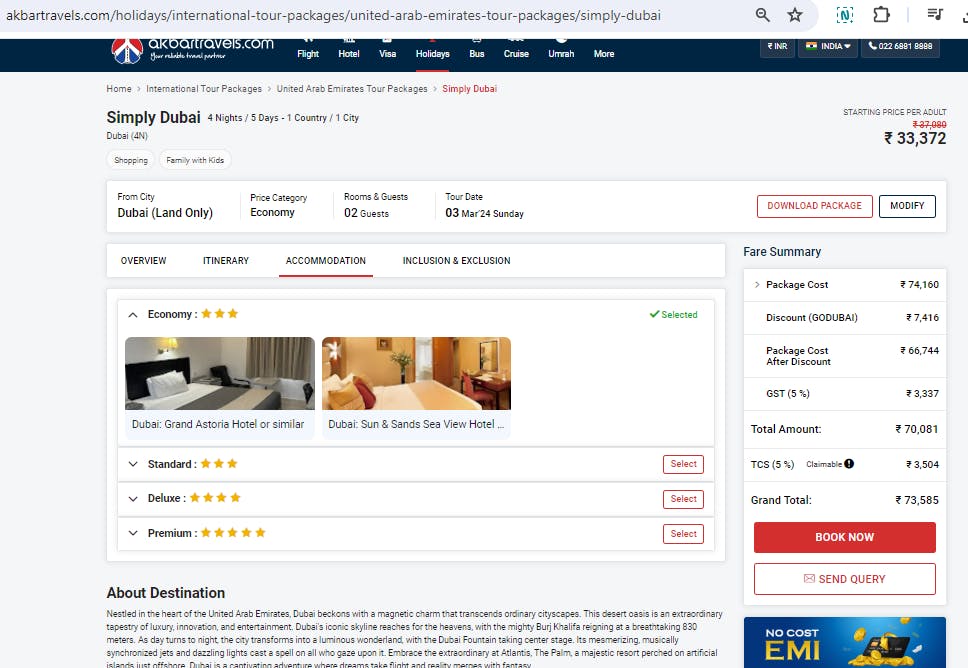
Task: Open the No Cost EMI banner
Action: (845, 643)
